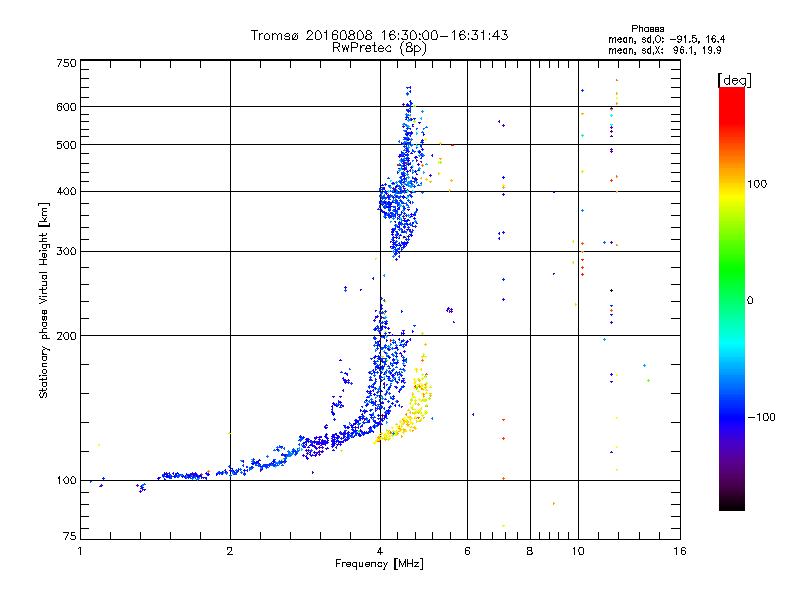Click the y-axis tick label '750'
This screenshot has height=600, width=800.
click(66, 63)
